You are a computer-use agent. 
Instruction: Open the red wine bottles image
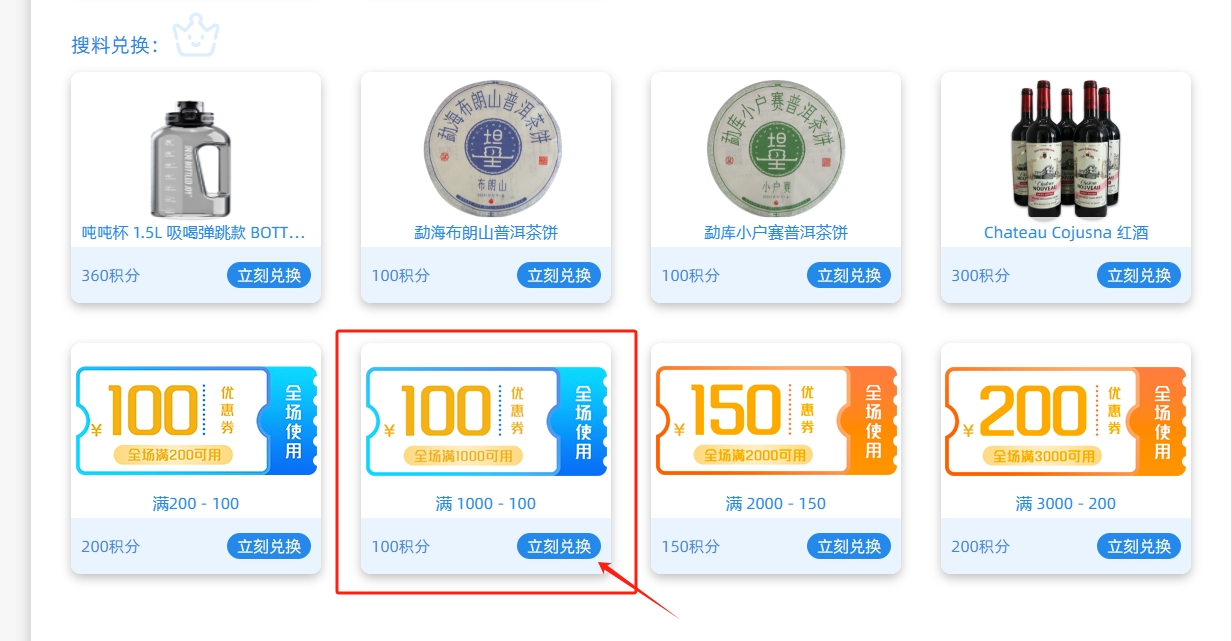(x=1066, y=149)
